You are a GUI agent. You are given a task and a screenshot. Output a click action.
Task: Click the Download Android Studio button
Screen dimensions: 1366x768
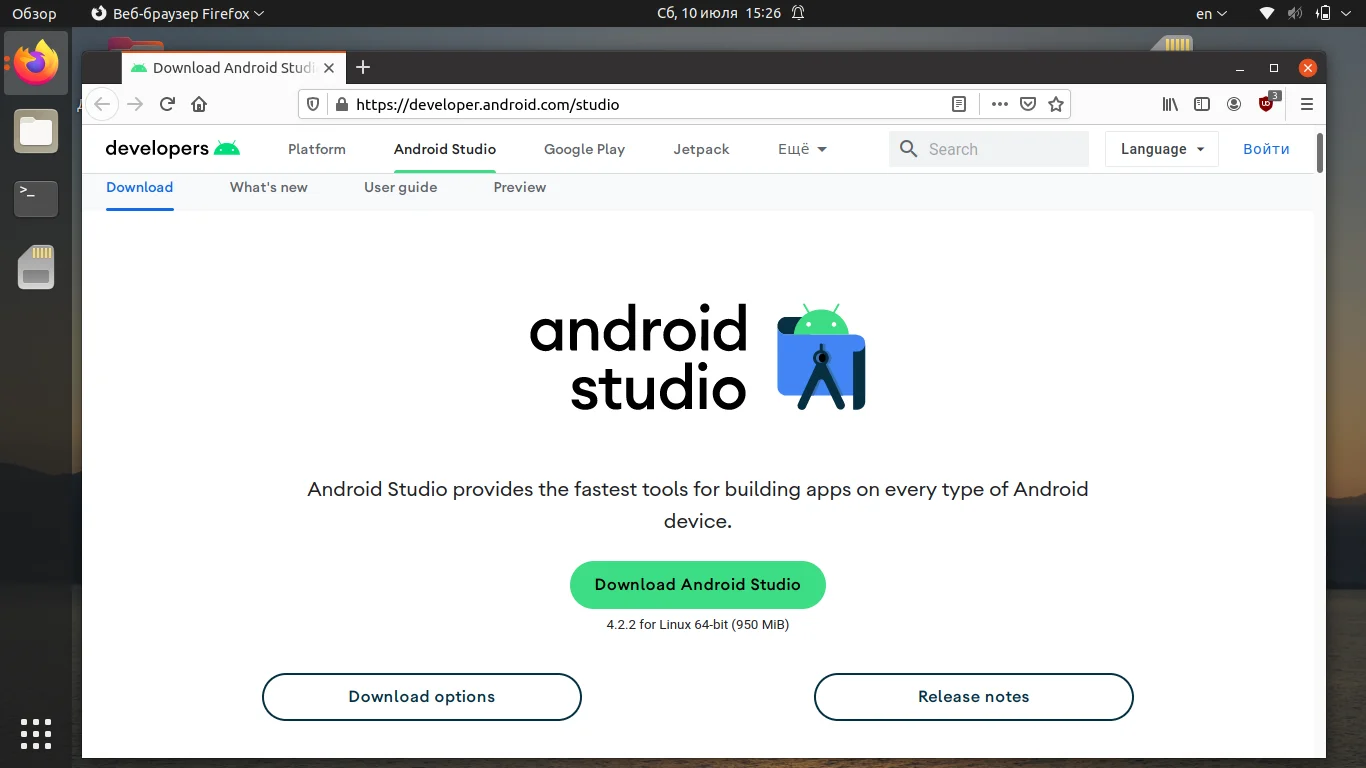698,585
